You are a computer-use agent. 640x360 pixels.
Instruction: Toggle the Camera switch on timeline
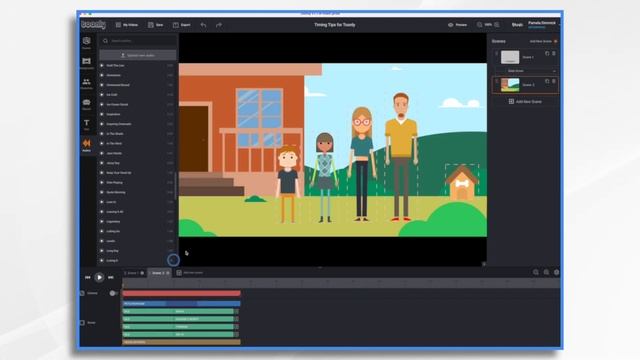click(113, 293)
